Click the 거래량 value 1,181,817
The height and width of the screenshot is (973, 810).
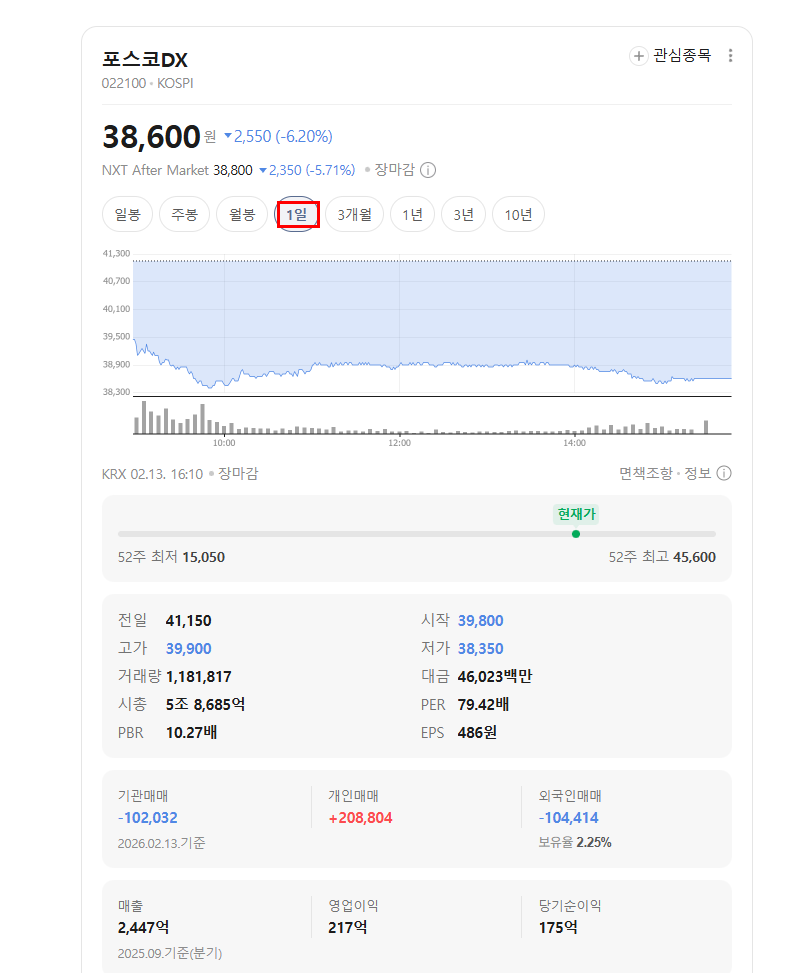click(199, 676)
